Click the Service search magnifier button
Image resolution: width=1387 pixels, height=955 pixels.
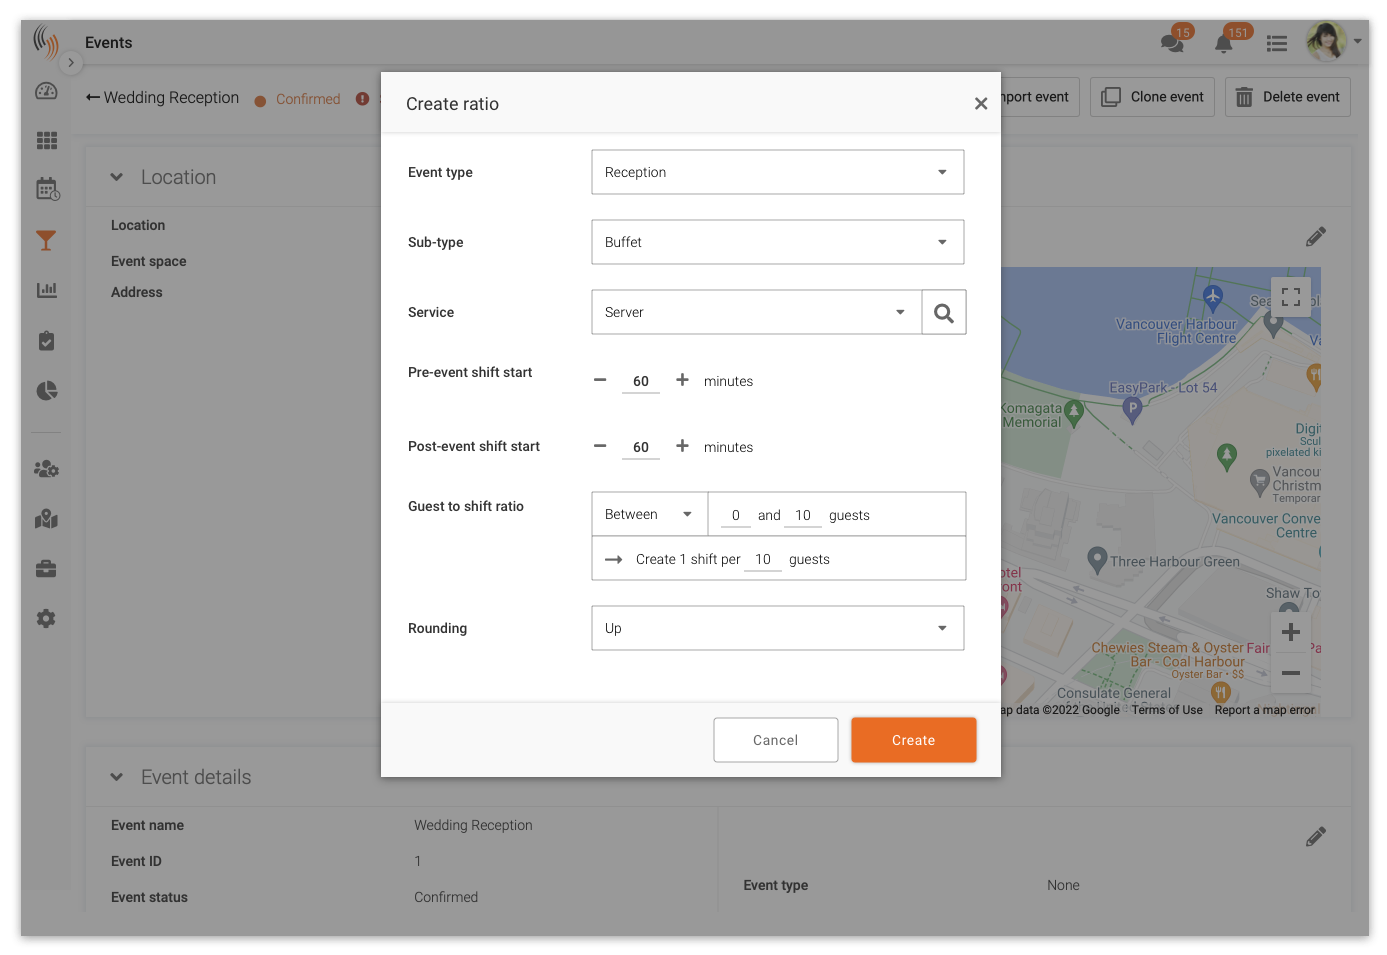943,312
